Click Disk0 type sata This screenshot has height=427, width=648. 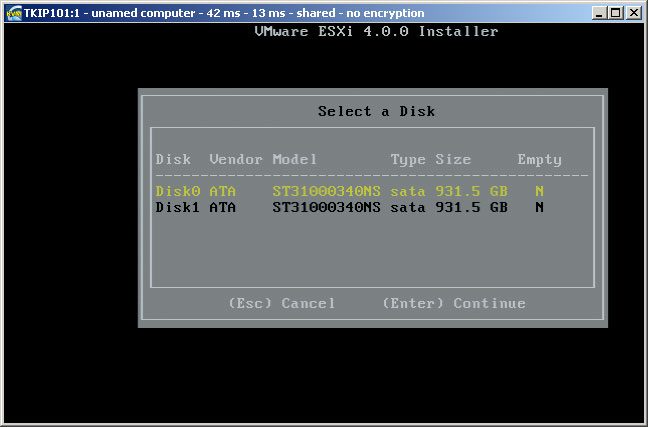point(408,191)
